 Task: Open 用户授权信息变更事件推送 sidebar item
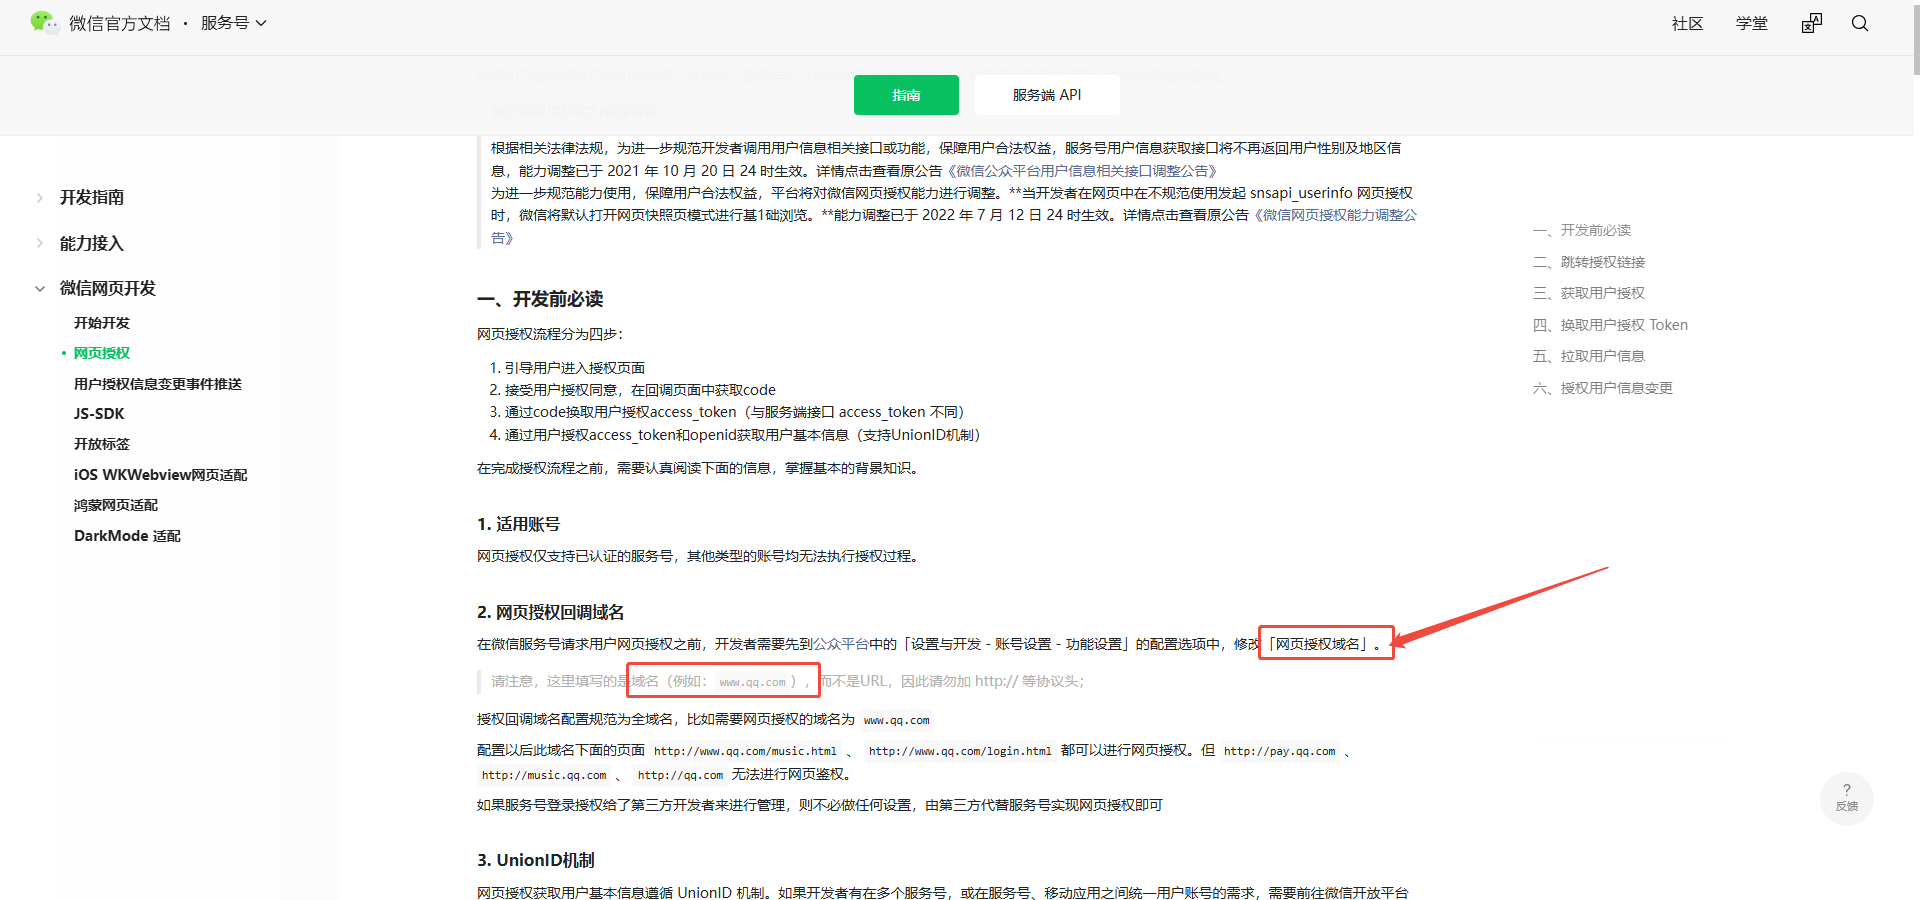[158, 384]
